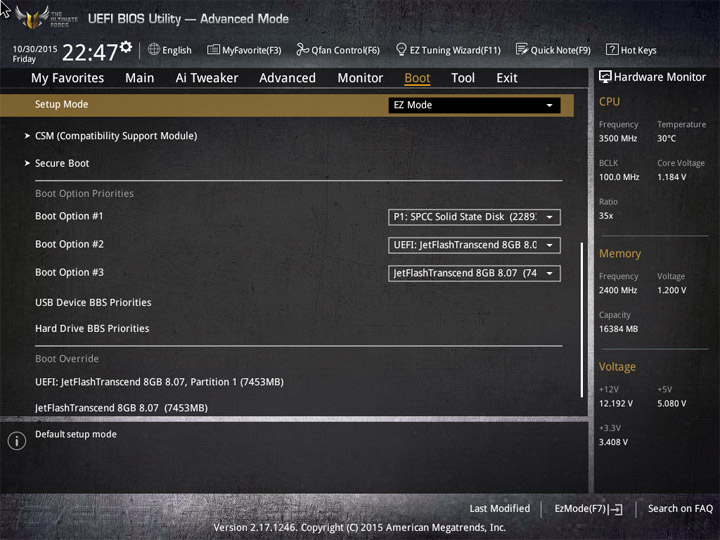Open the Boot Option #2 dropdown
Viewport: 720px width, 540px height.
474,245
